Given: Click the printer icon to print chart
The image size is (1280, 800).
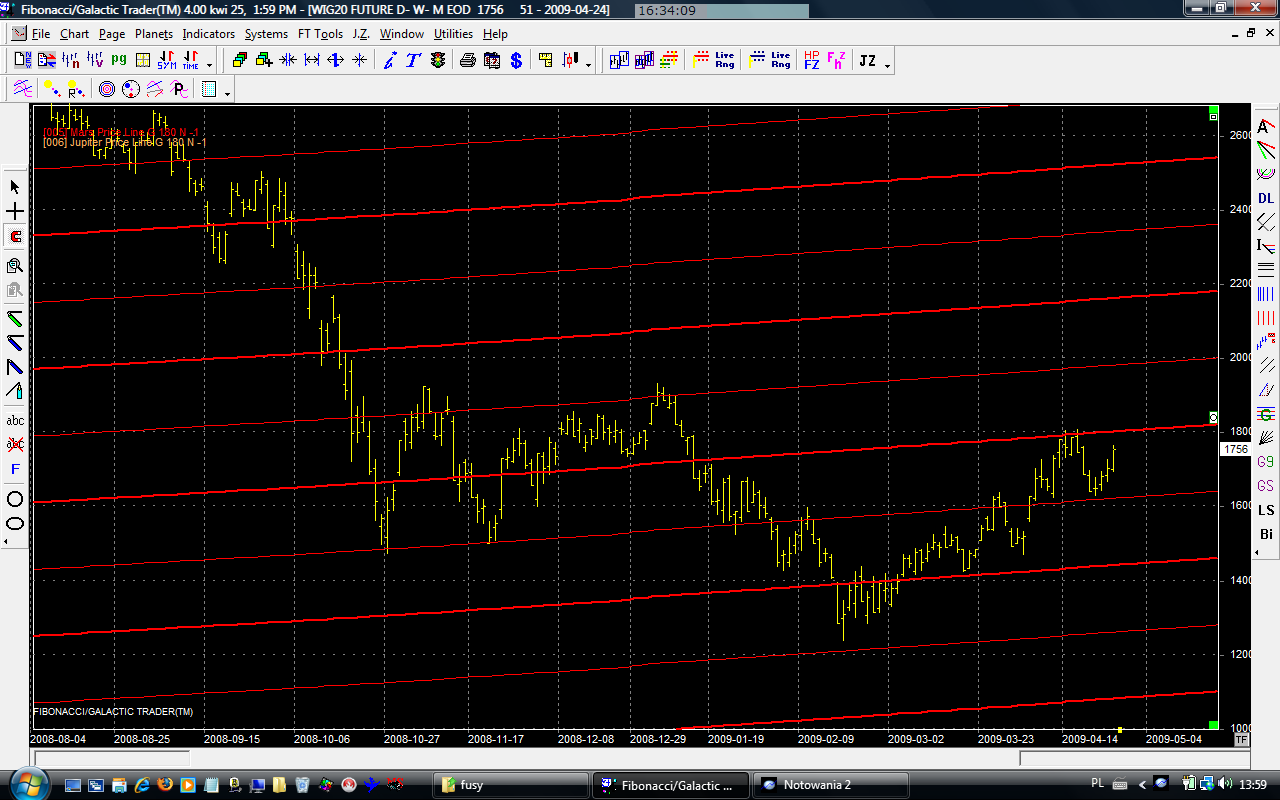Looking at the screenshot, I should pos(467,61).
